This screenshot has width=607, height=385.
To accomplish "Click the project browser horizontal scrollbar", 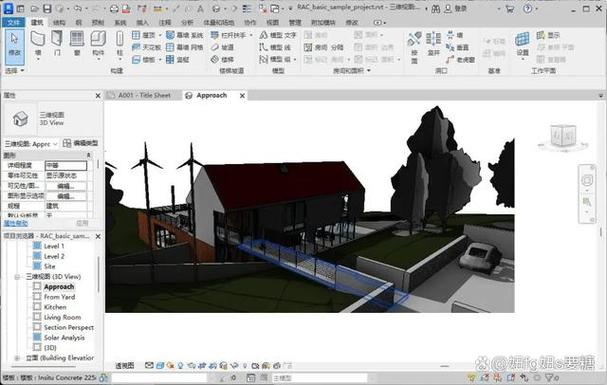I will point(43,367).
